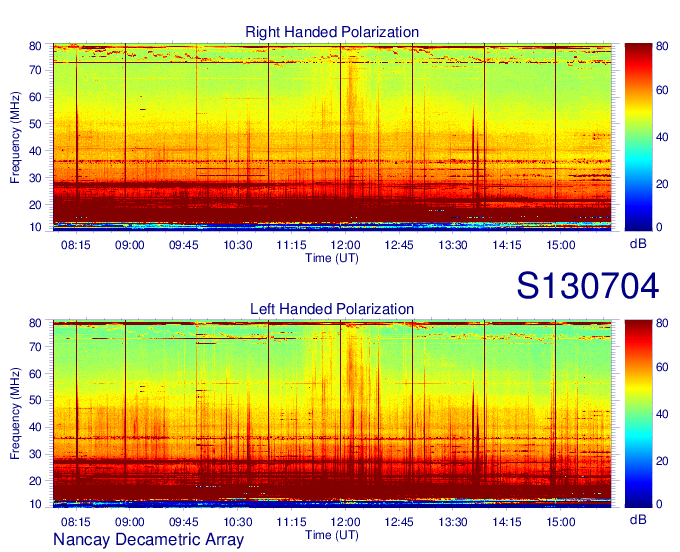The image size is (680, 552).
Task: Click the 60 dB label on Right Handed colorbar
Action: tap(662, 90)
